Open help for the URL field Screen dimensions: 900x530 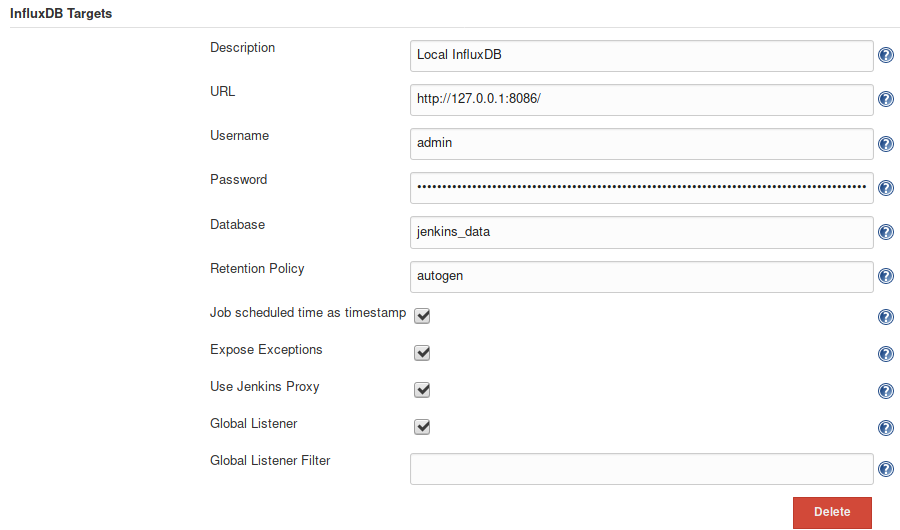point(886,99)
